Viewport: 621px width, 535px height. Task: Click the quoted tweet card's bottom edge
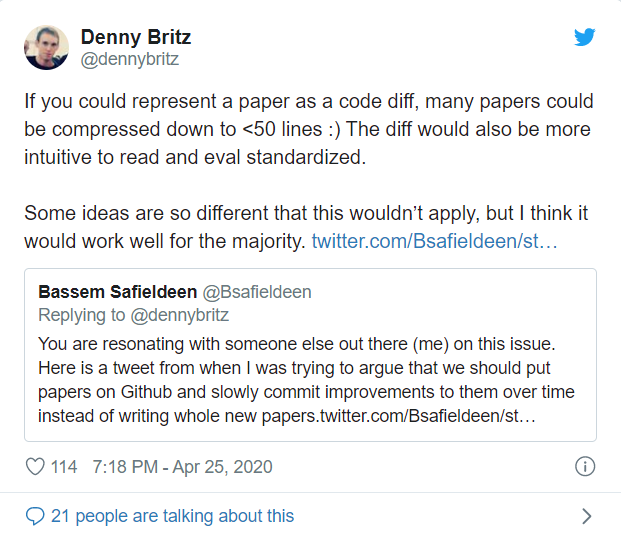point(310,440)
